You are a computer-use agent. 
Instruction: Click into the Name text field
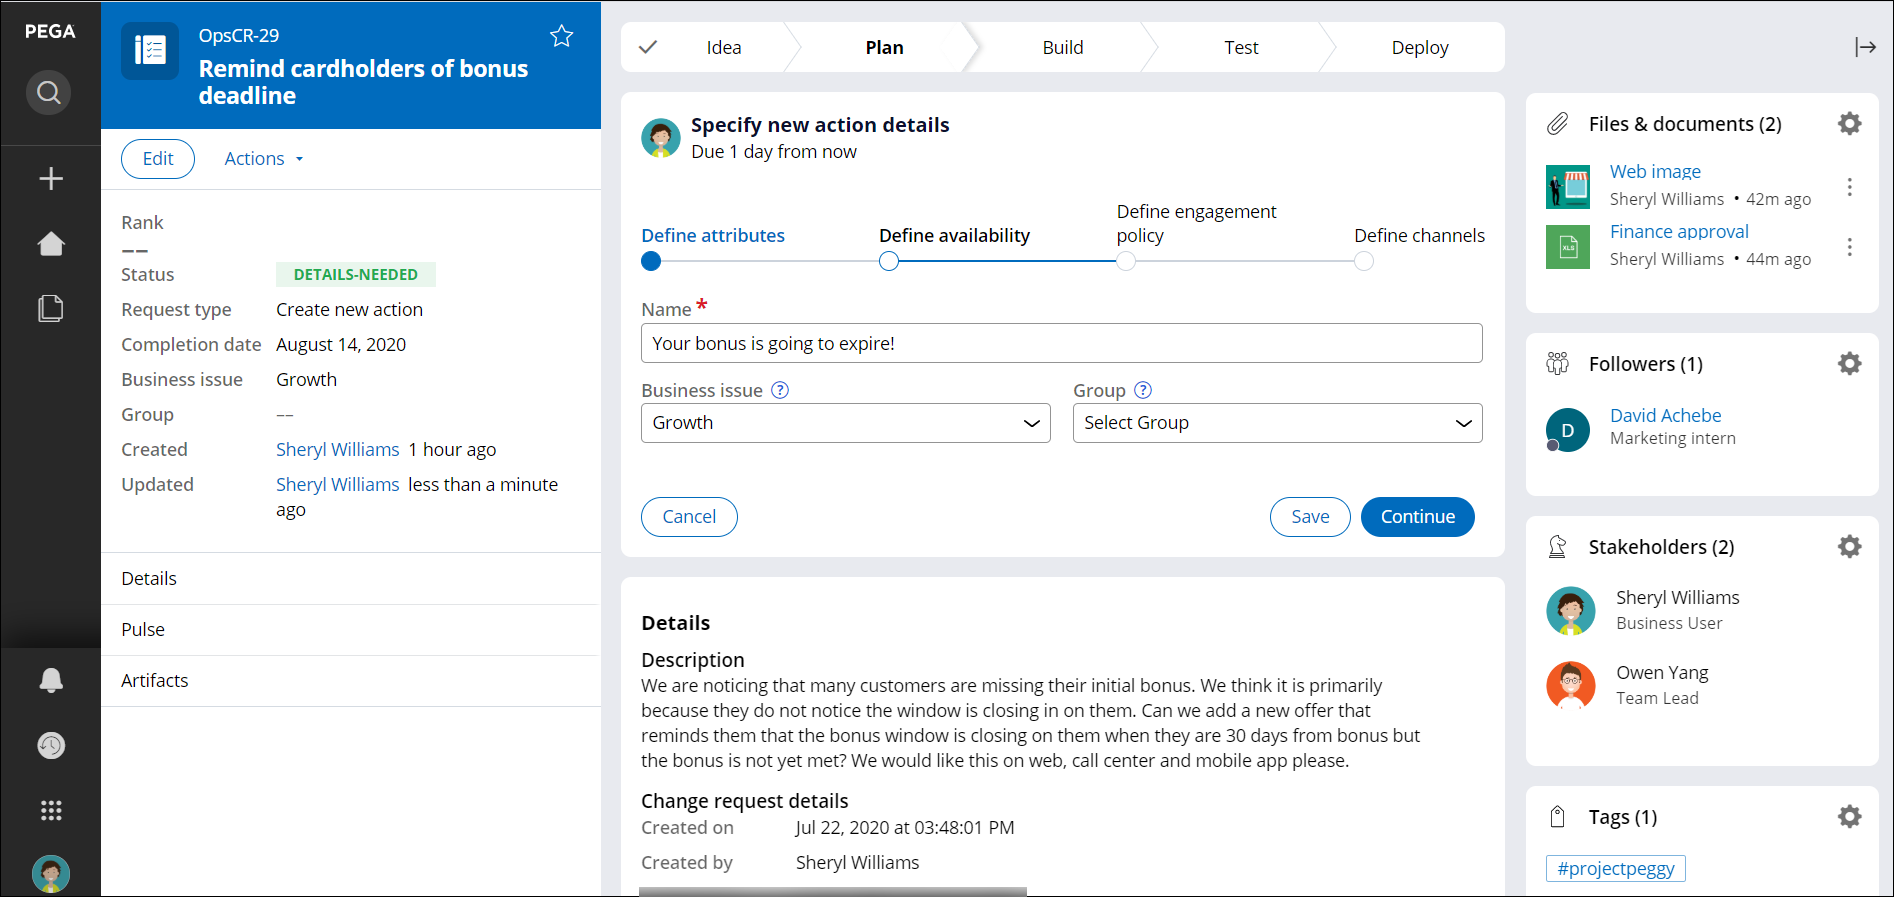tap(1061, 343)
